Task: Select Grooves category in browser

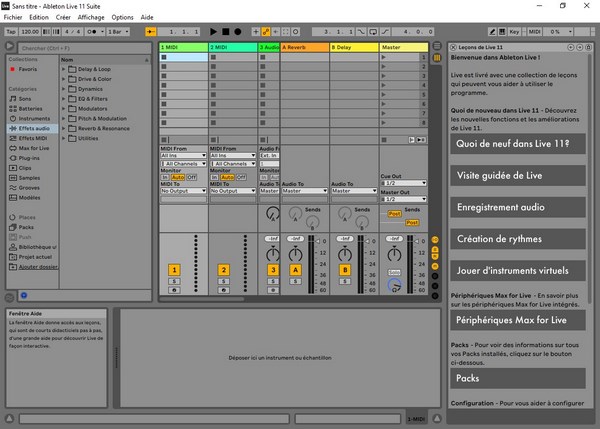Action: tap(29, 188)
